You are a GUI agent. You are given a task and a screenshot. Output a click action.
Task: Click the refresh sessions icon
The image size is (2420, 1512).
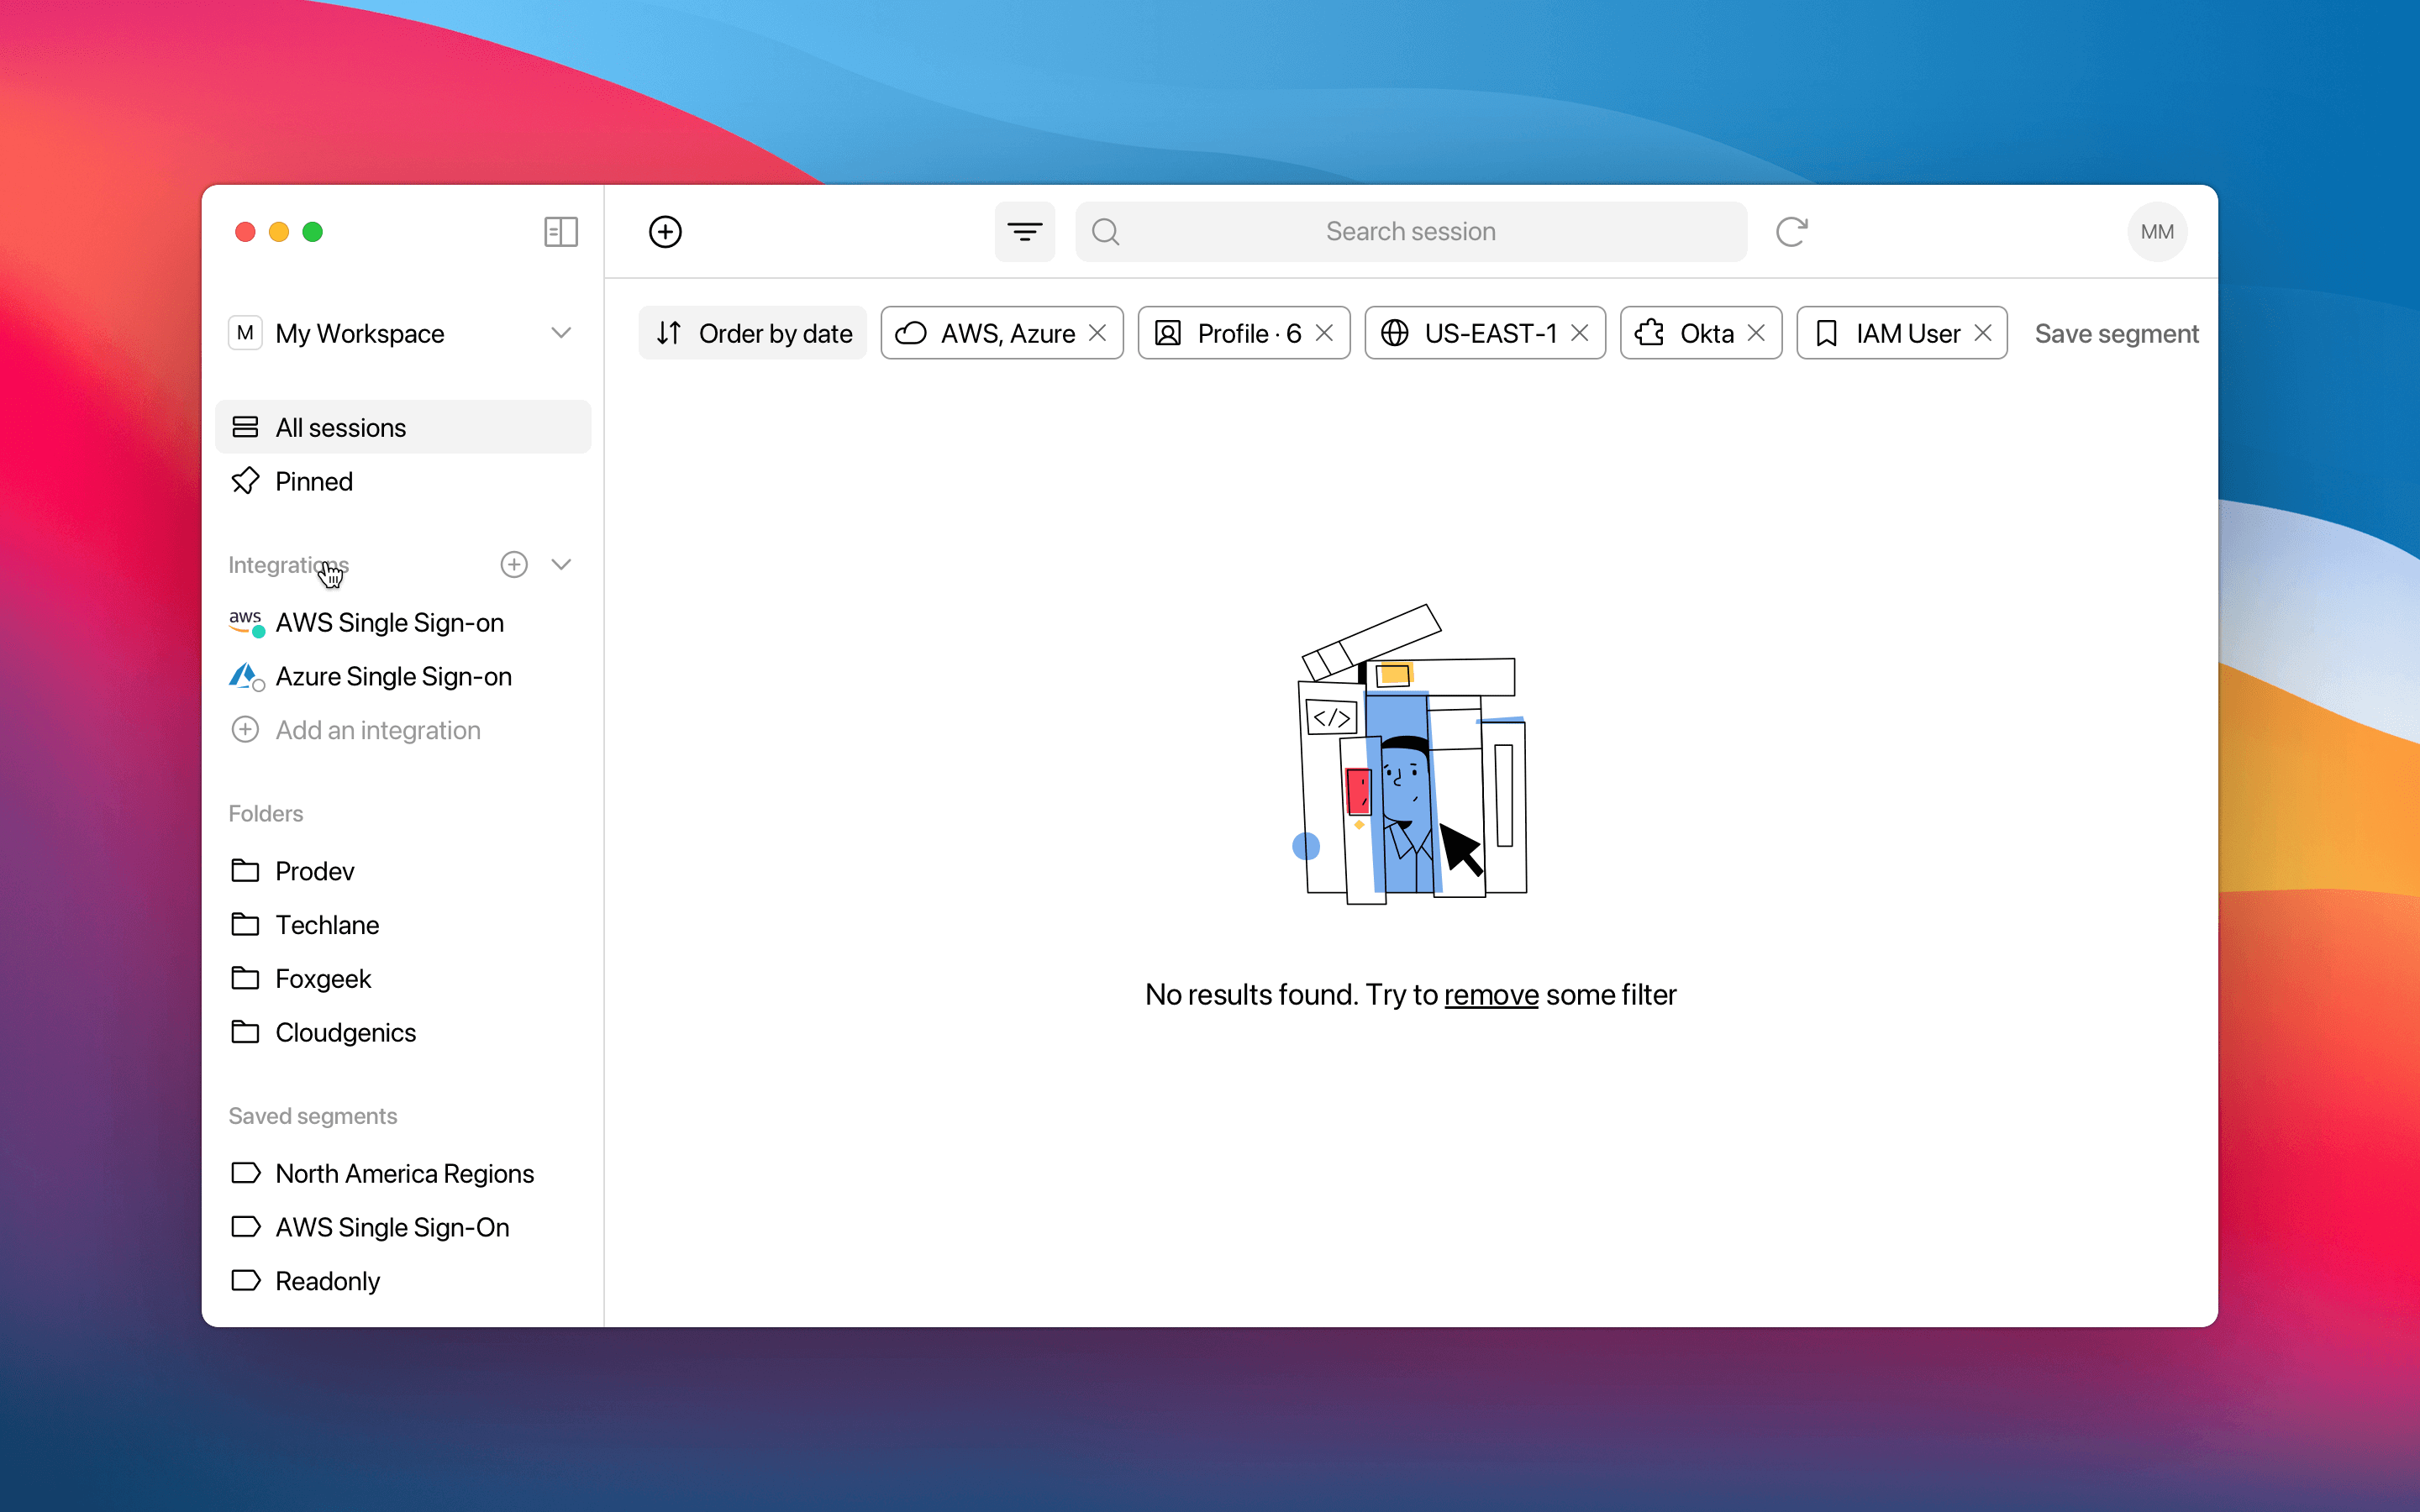point(1791,232)
